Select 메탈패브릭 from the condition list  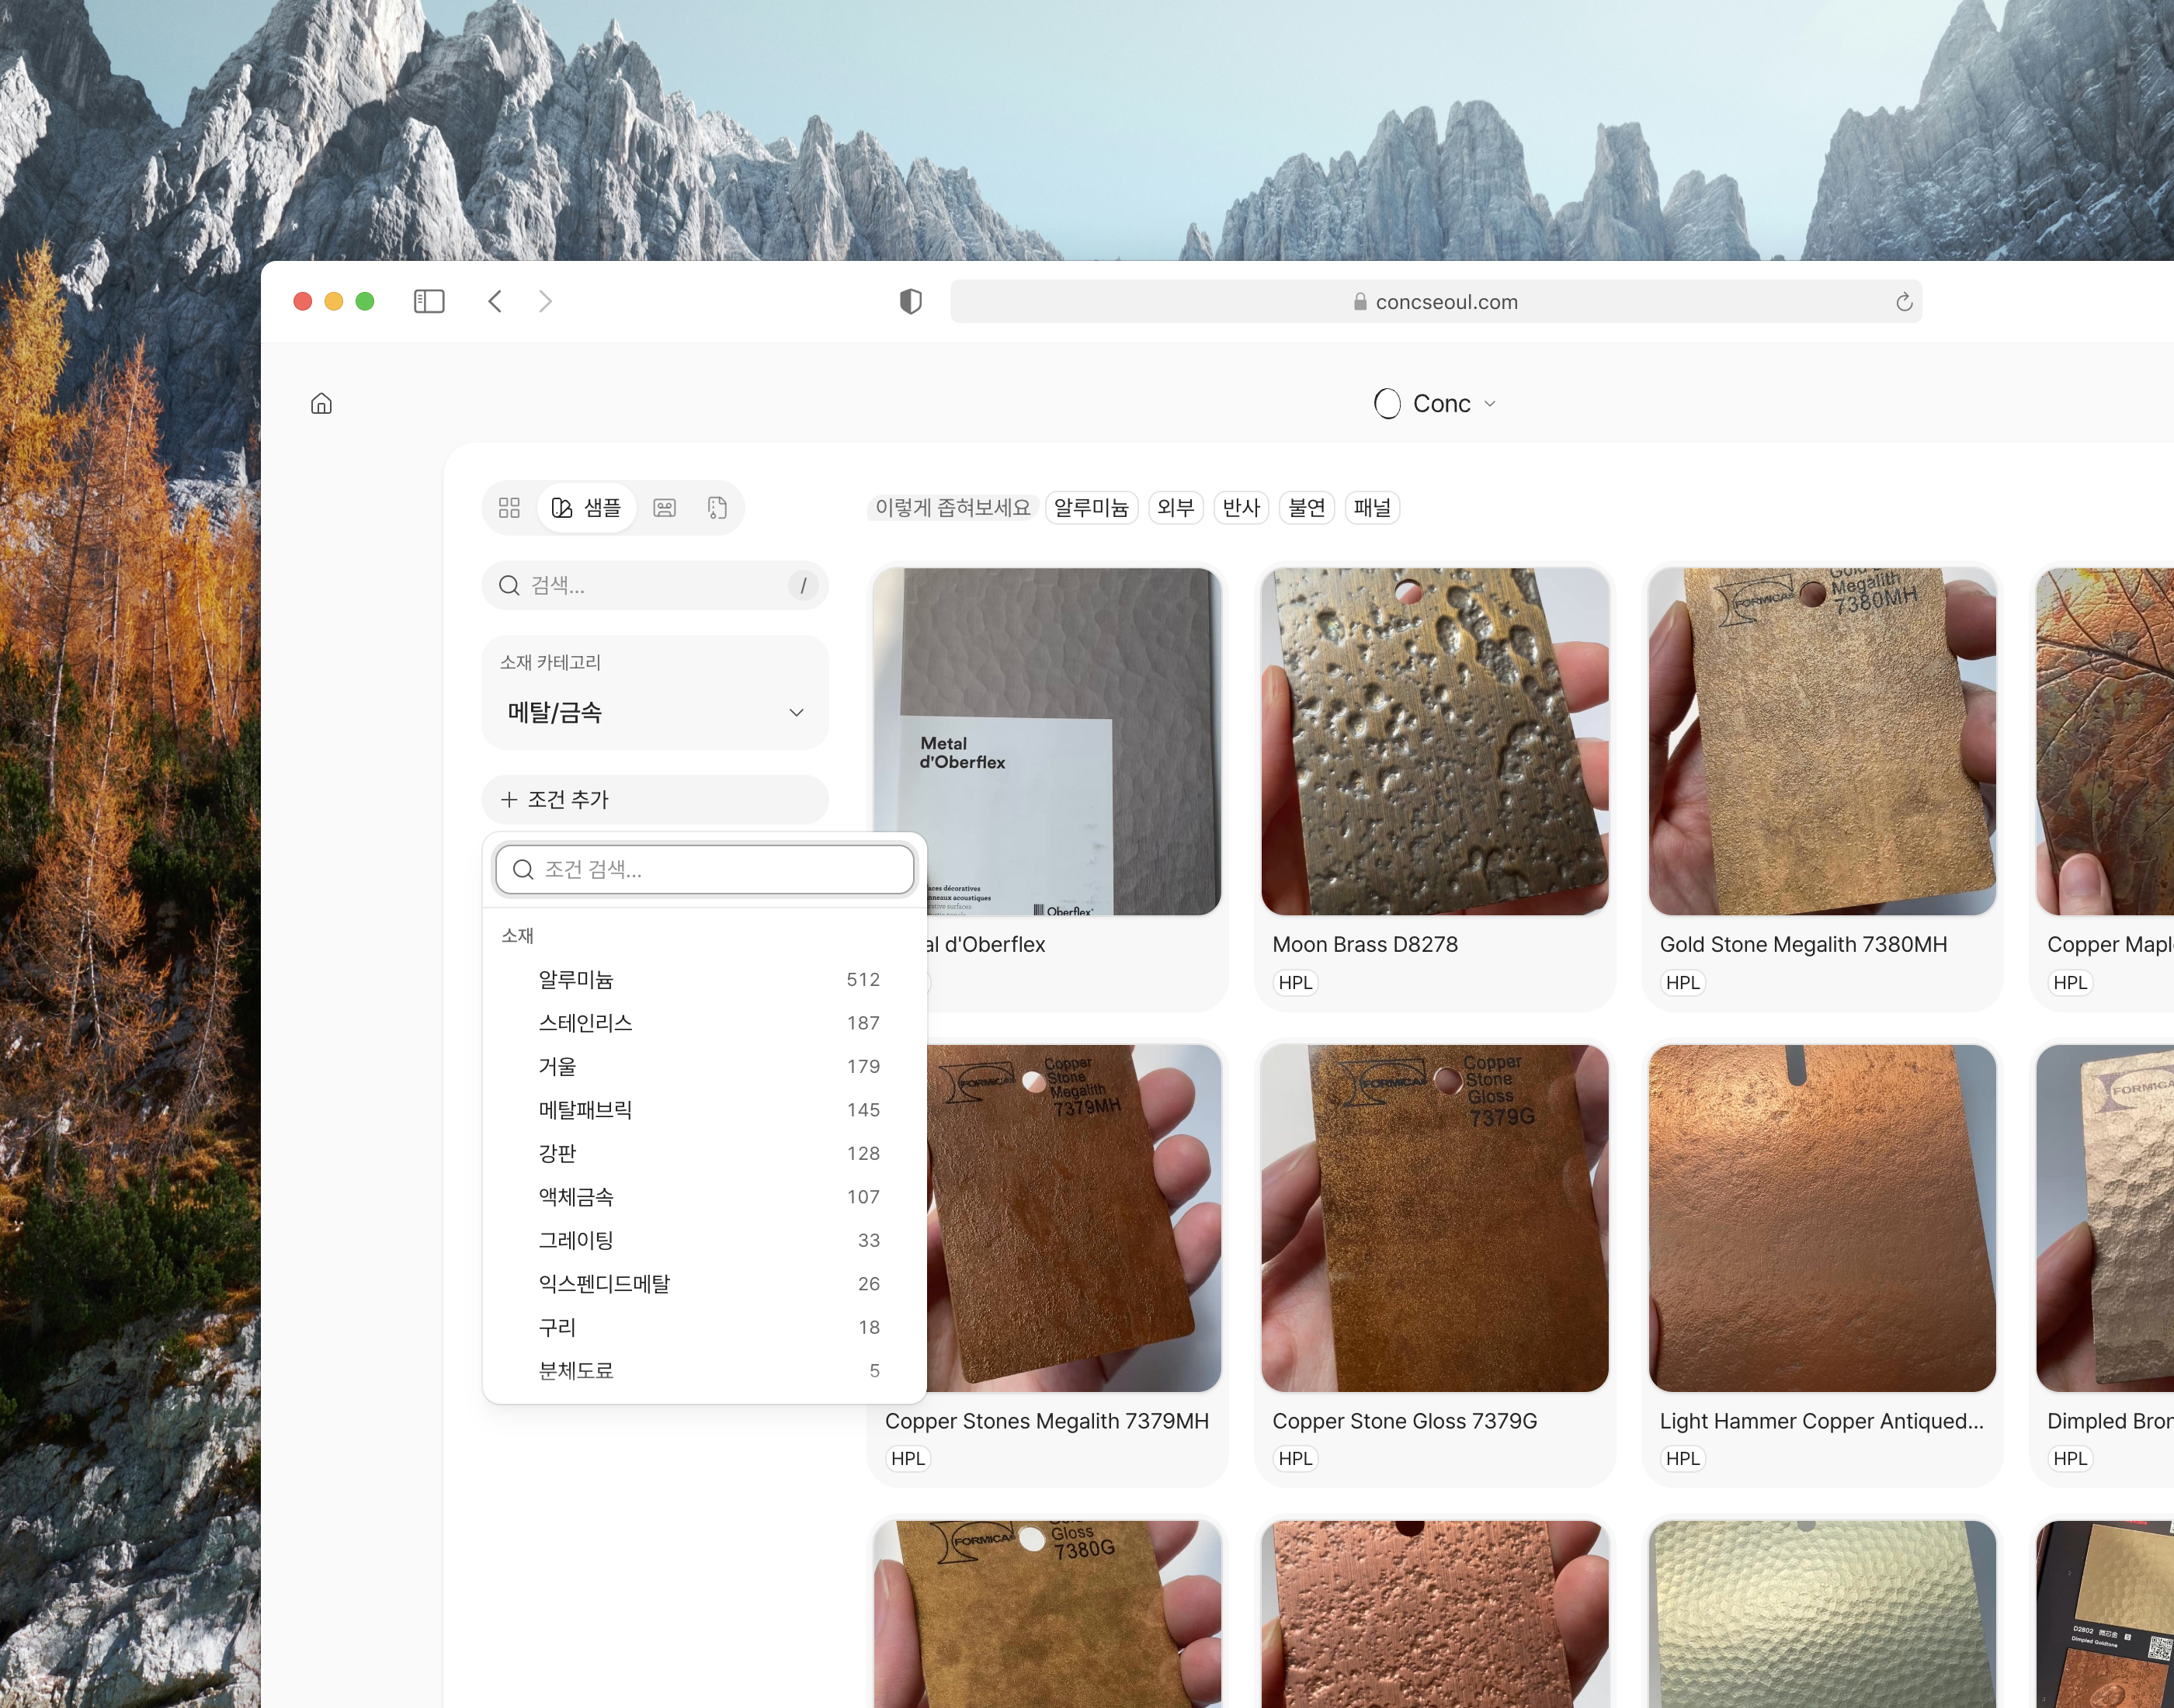pyautogui.click(x=705, y=1110)
